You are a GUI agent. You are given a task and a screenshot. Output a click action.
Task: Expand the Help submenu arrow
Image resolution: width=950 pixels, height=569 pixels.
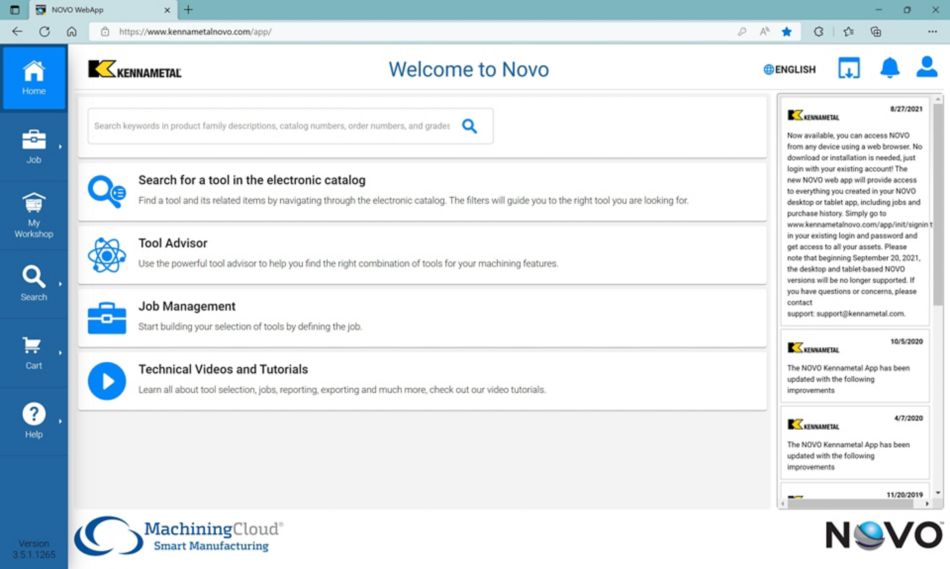(60, 421)
